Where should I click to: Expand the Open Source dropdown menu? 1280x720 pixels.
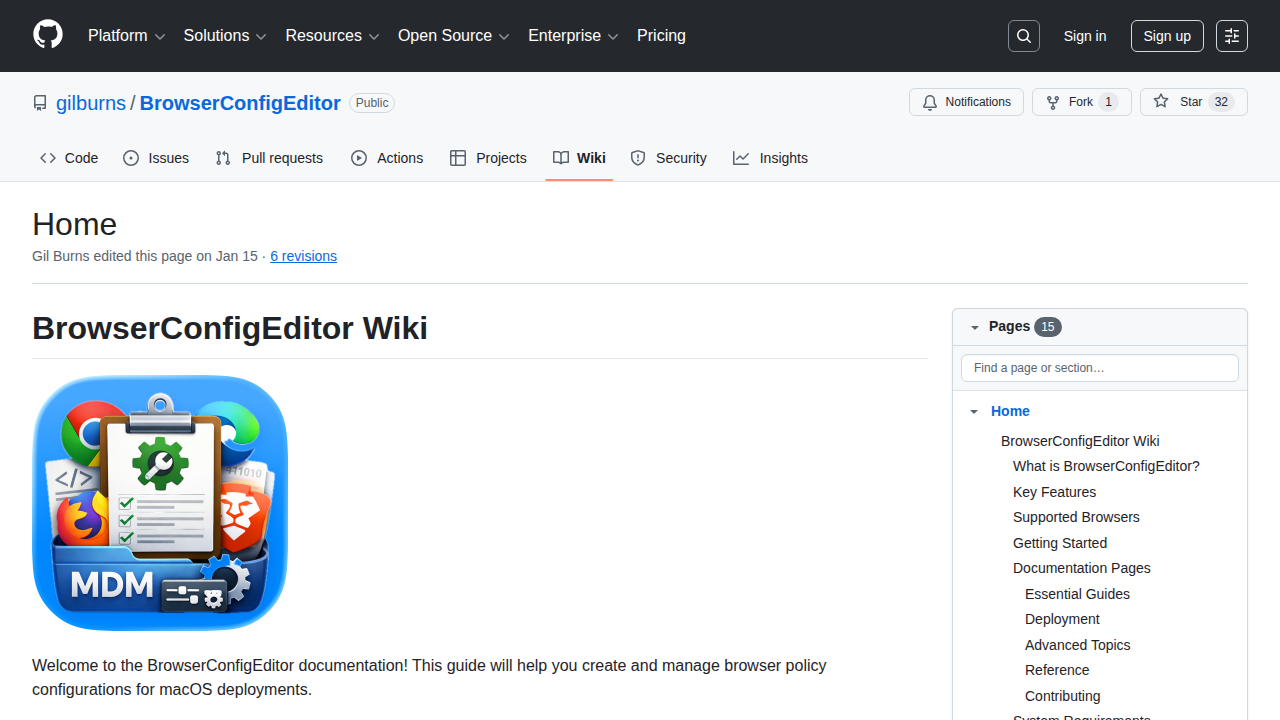click(x=454, y=36)
